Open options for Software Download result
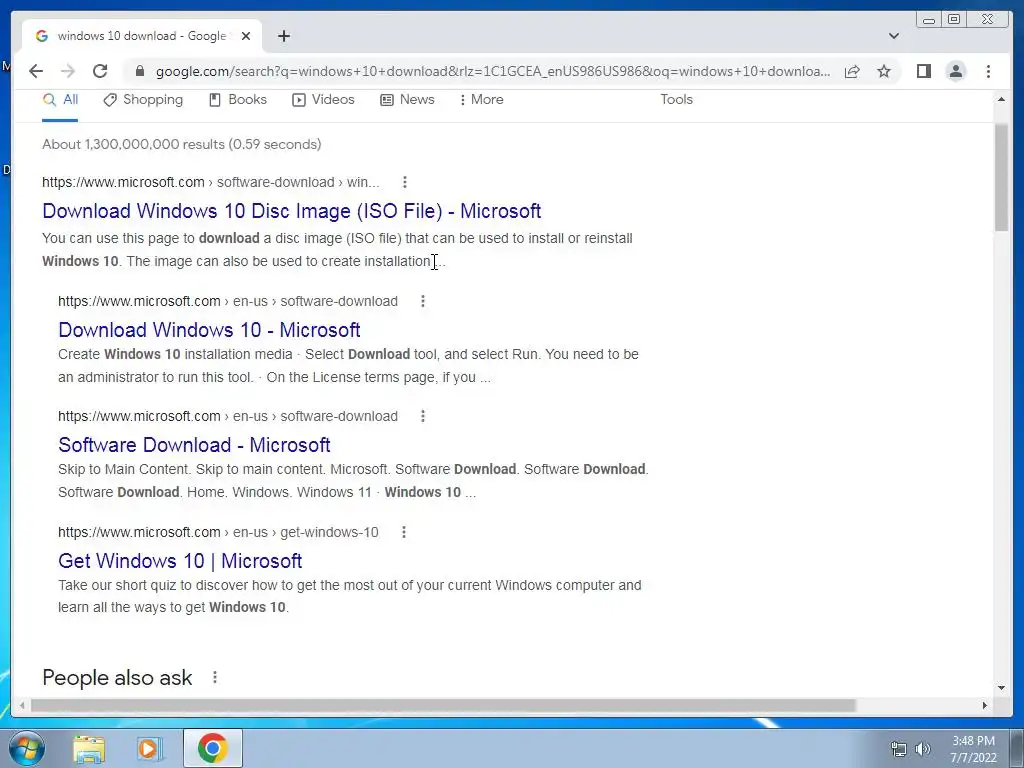This screenshot has height=768, width=1024. pyautogui.click(x=423, y=416)
